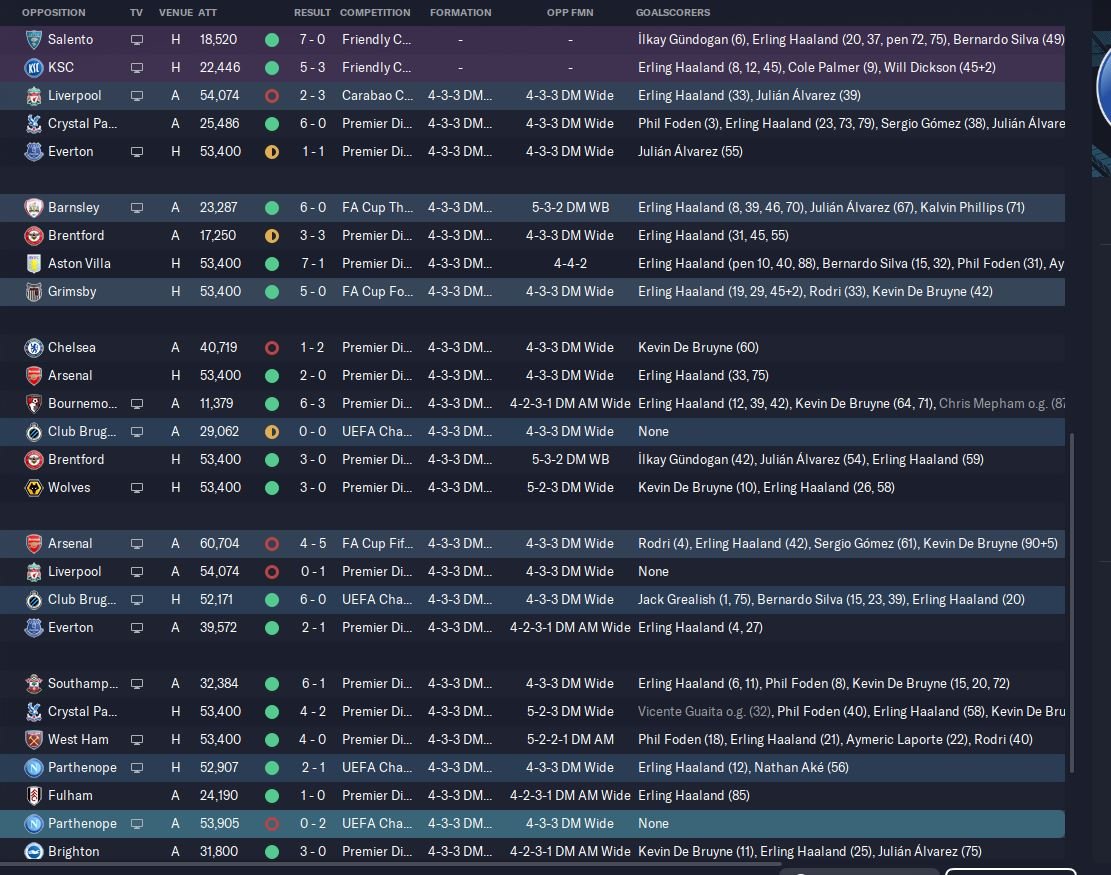Image resolution: width=1111 pixels, height=875 pixels.
Task: Sort by the Venue column header
Action: [x=176, y=13]
